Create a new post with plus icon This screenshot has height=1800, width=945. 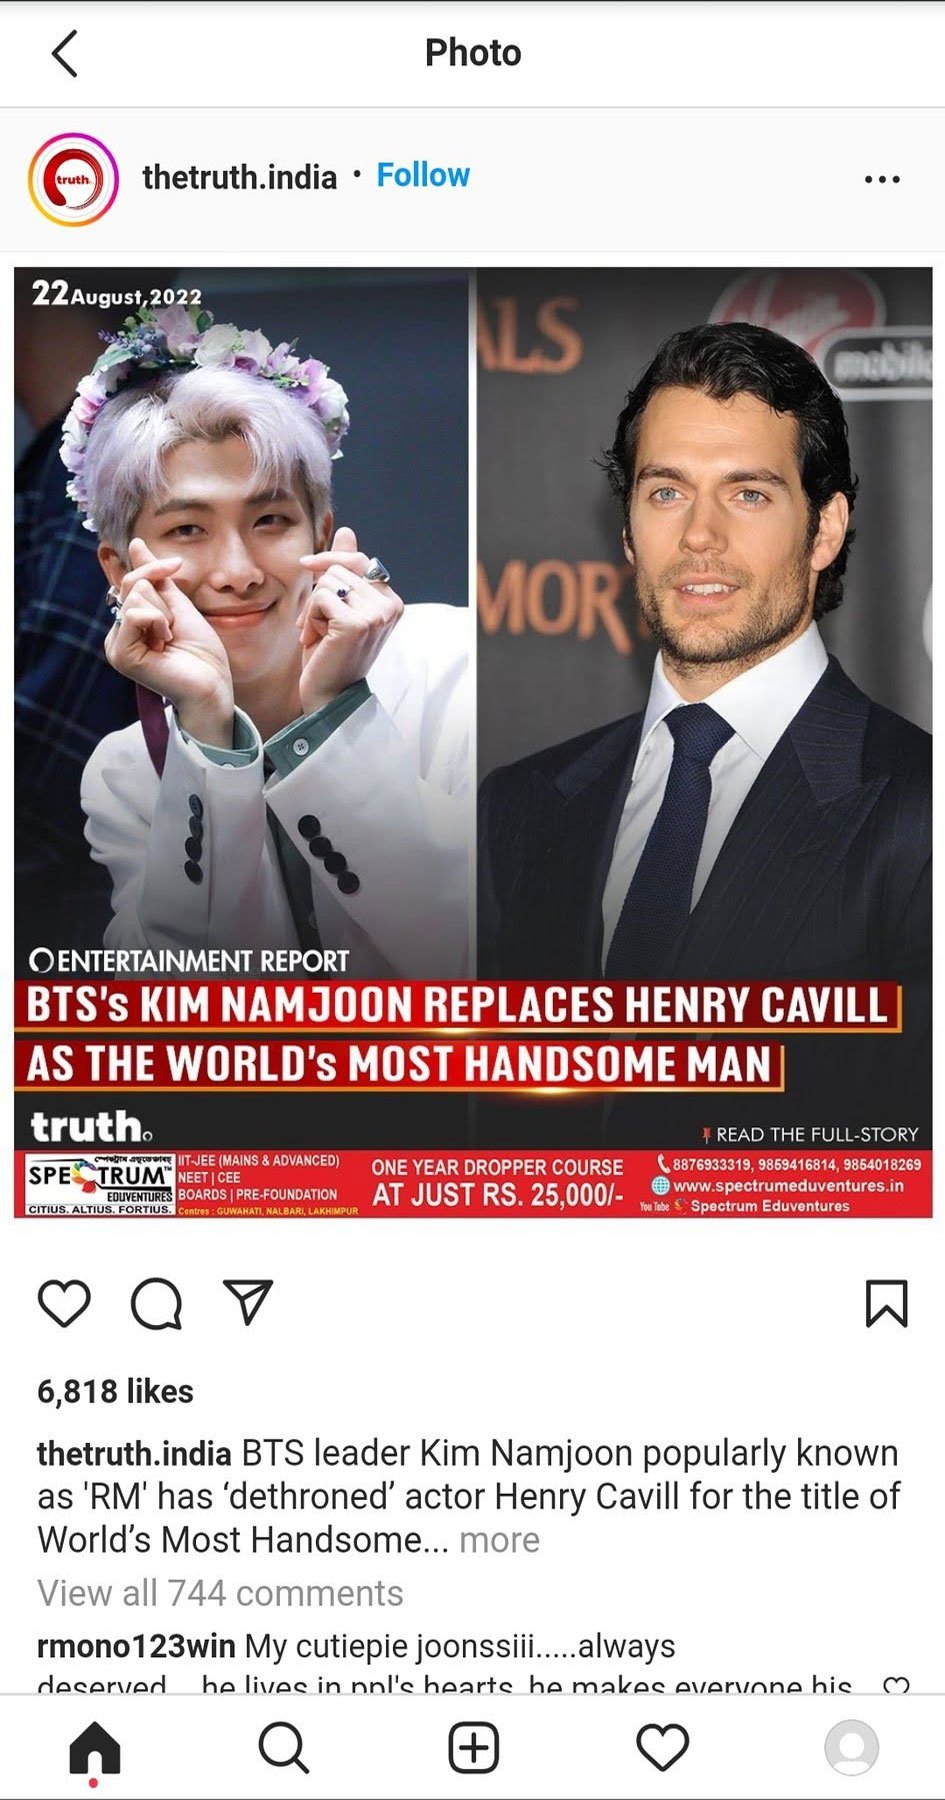(x=473, y=1747)
